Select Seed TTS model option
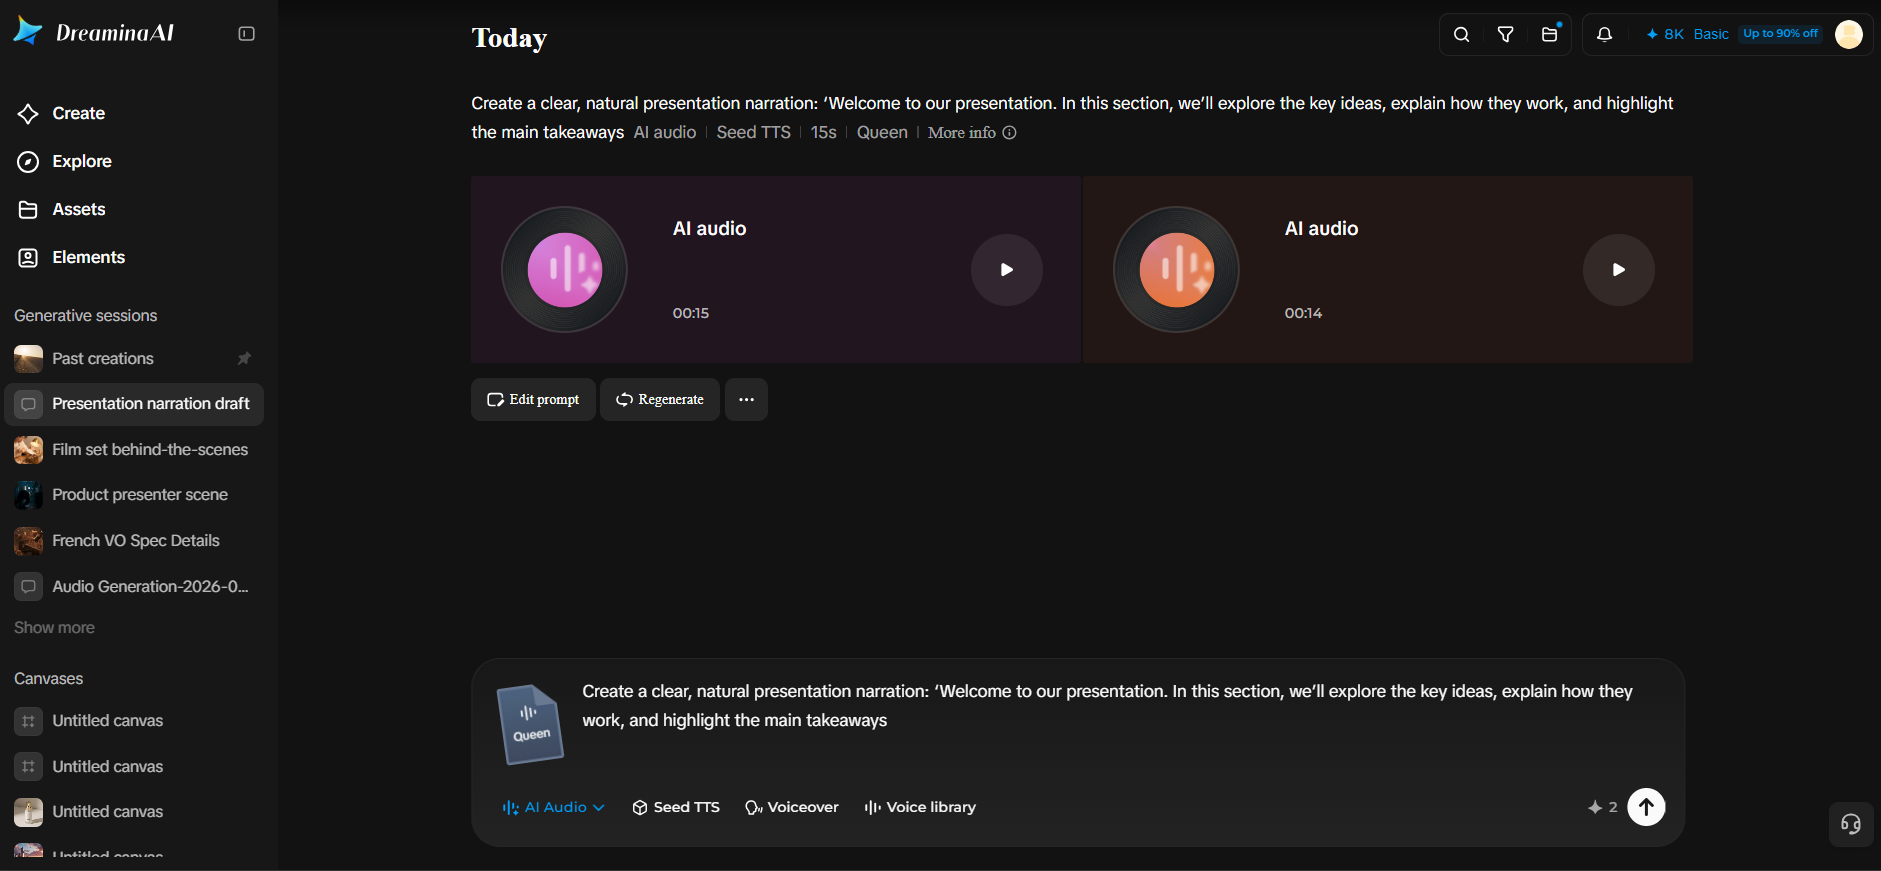Image resolution: width=1881 pixels, height=871 pixels. point(676,808)
